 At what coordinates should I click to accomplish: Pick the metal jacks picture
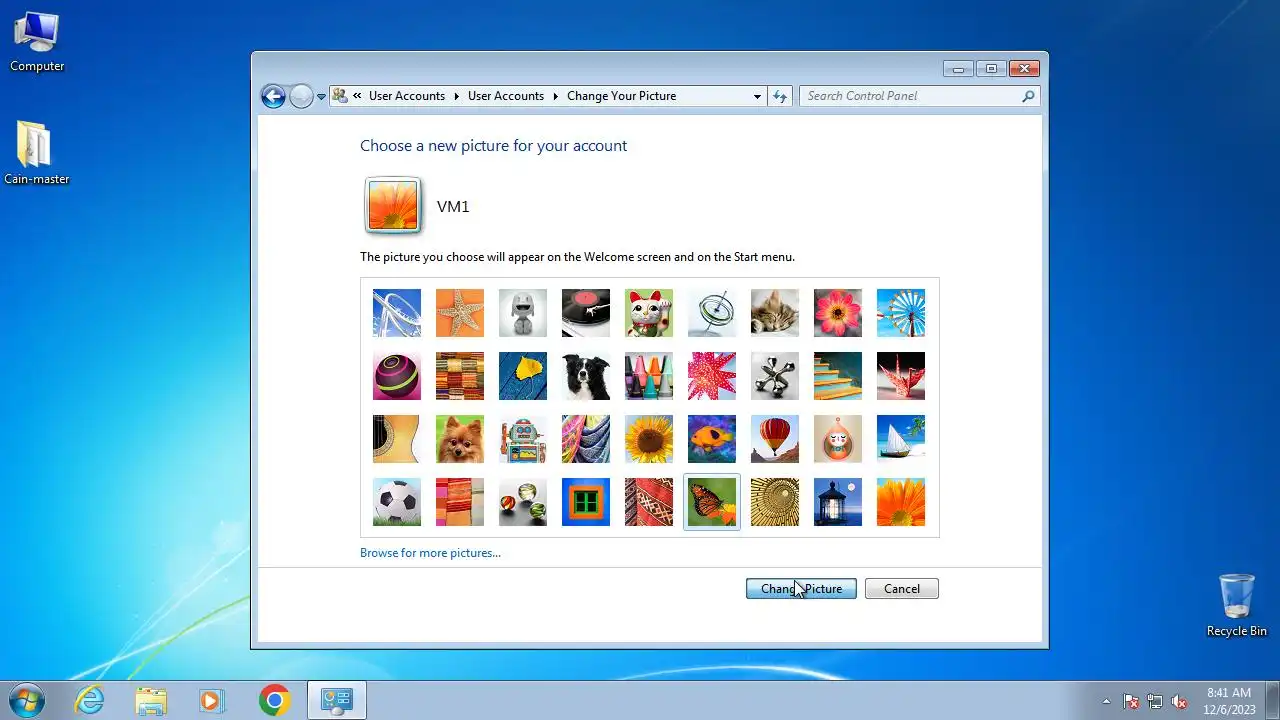tap(775, 376)
